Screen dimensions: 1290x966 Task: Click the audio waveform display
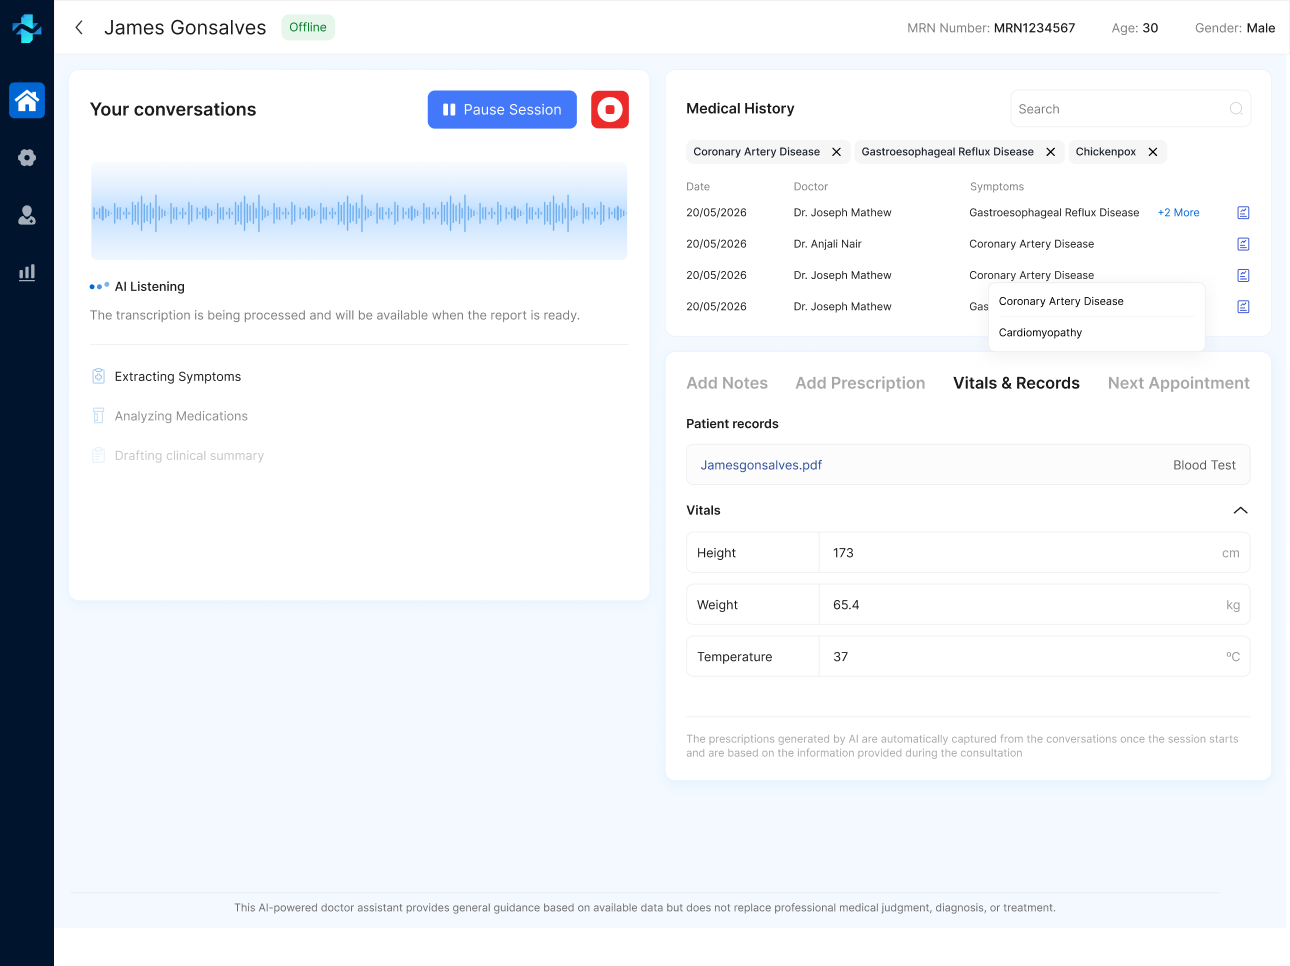tap(359, 212)
